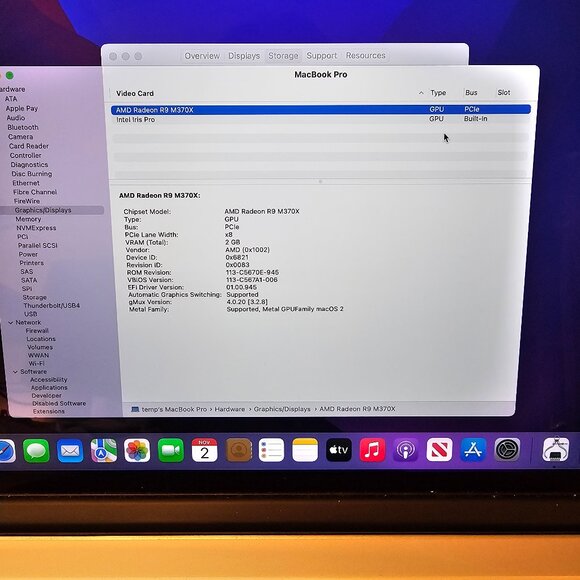580x580 pixels.
Task: Select Card Reader in sidebar
Action: point(28,146)
